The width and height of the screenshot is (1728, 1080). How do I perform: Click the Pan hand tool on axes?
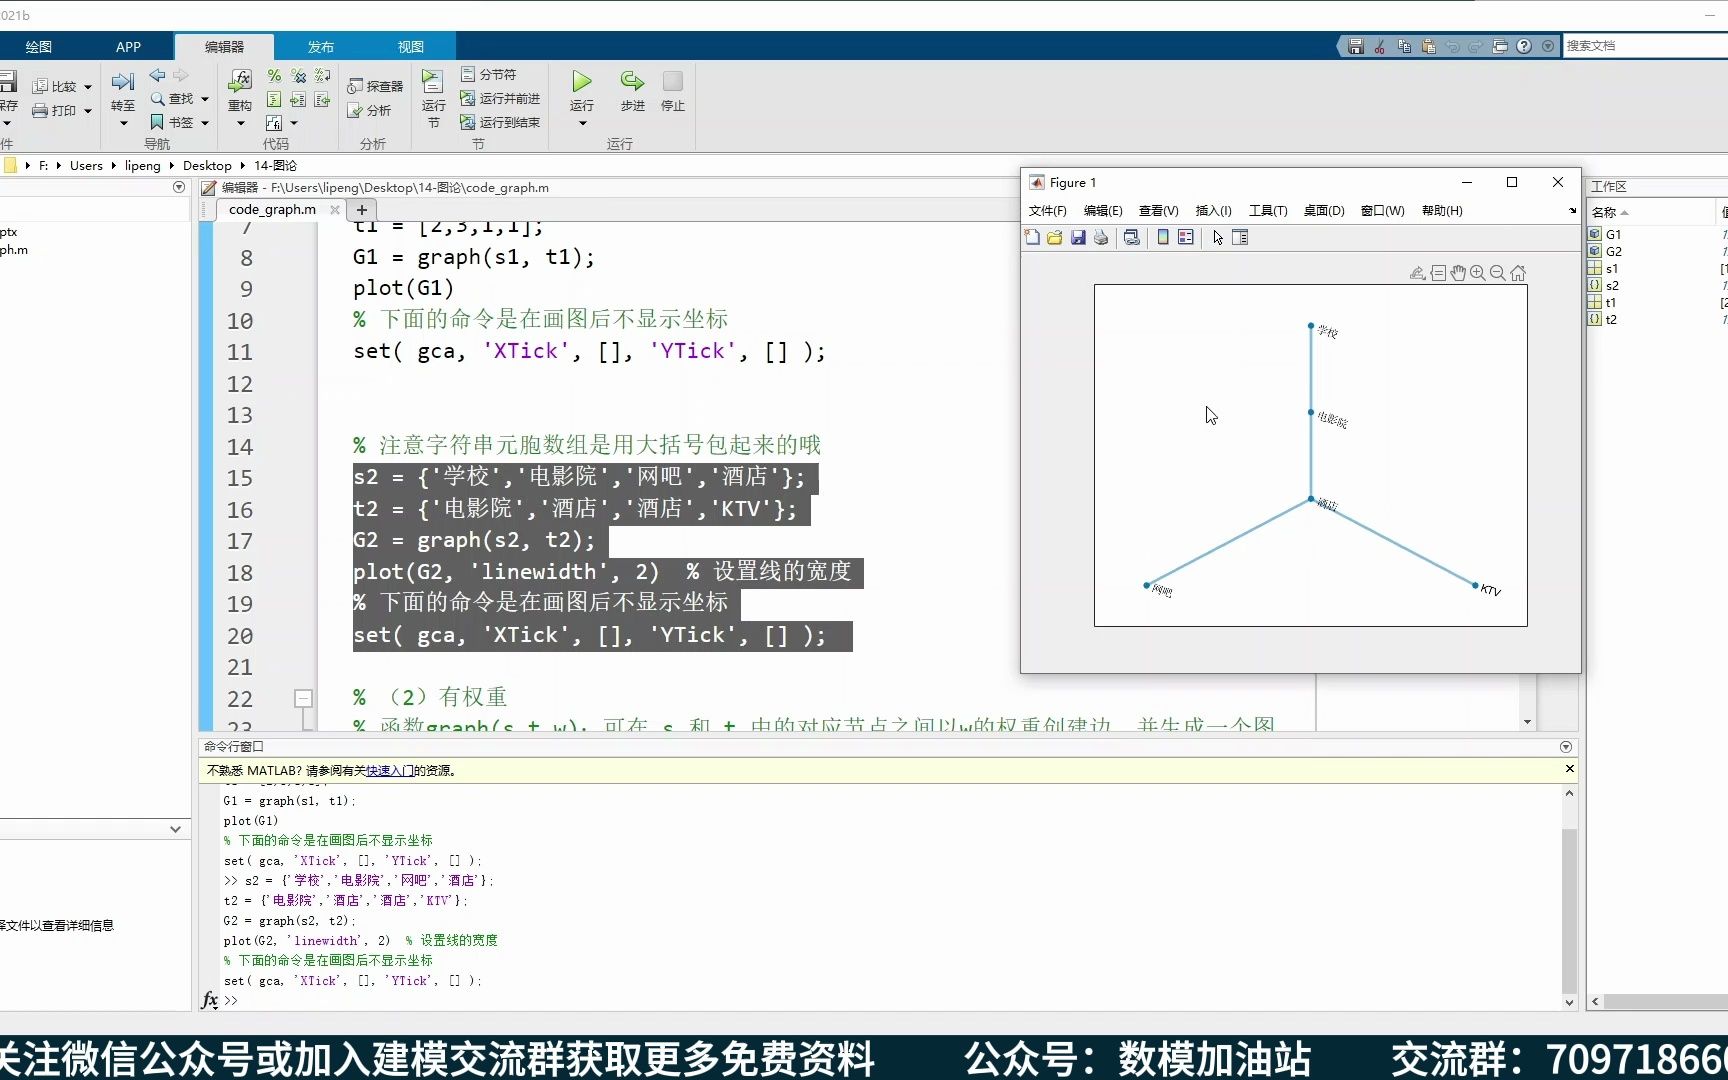coord(1458,273)
